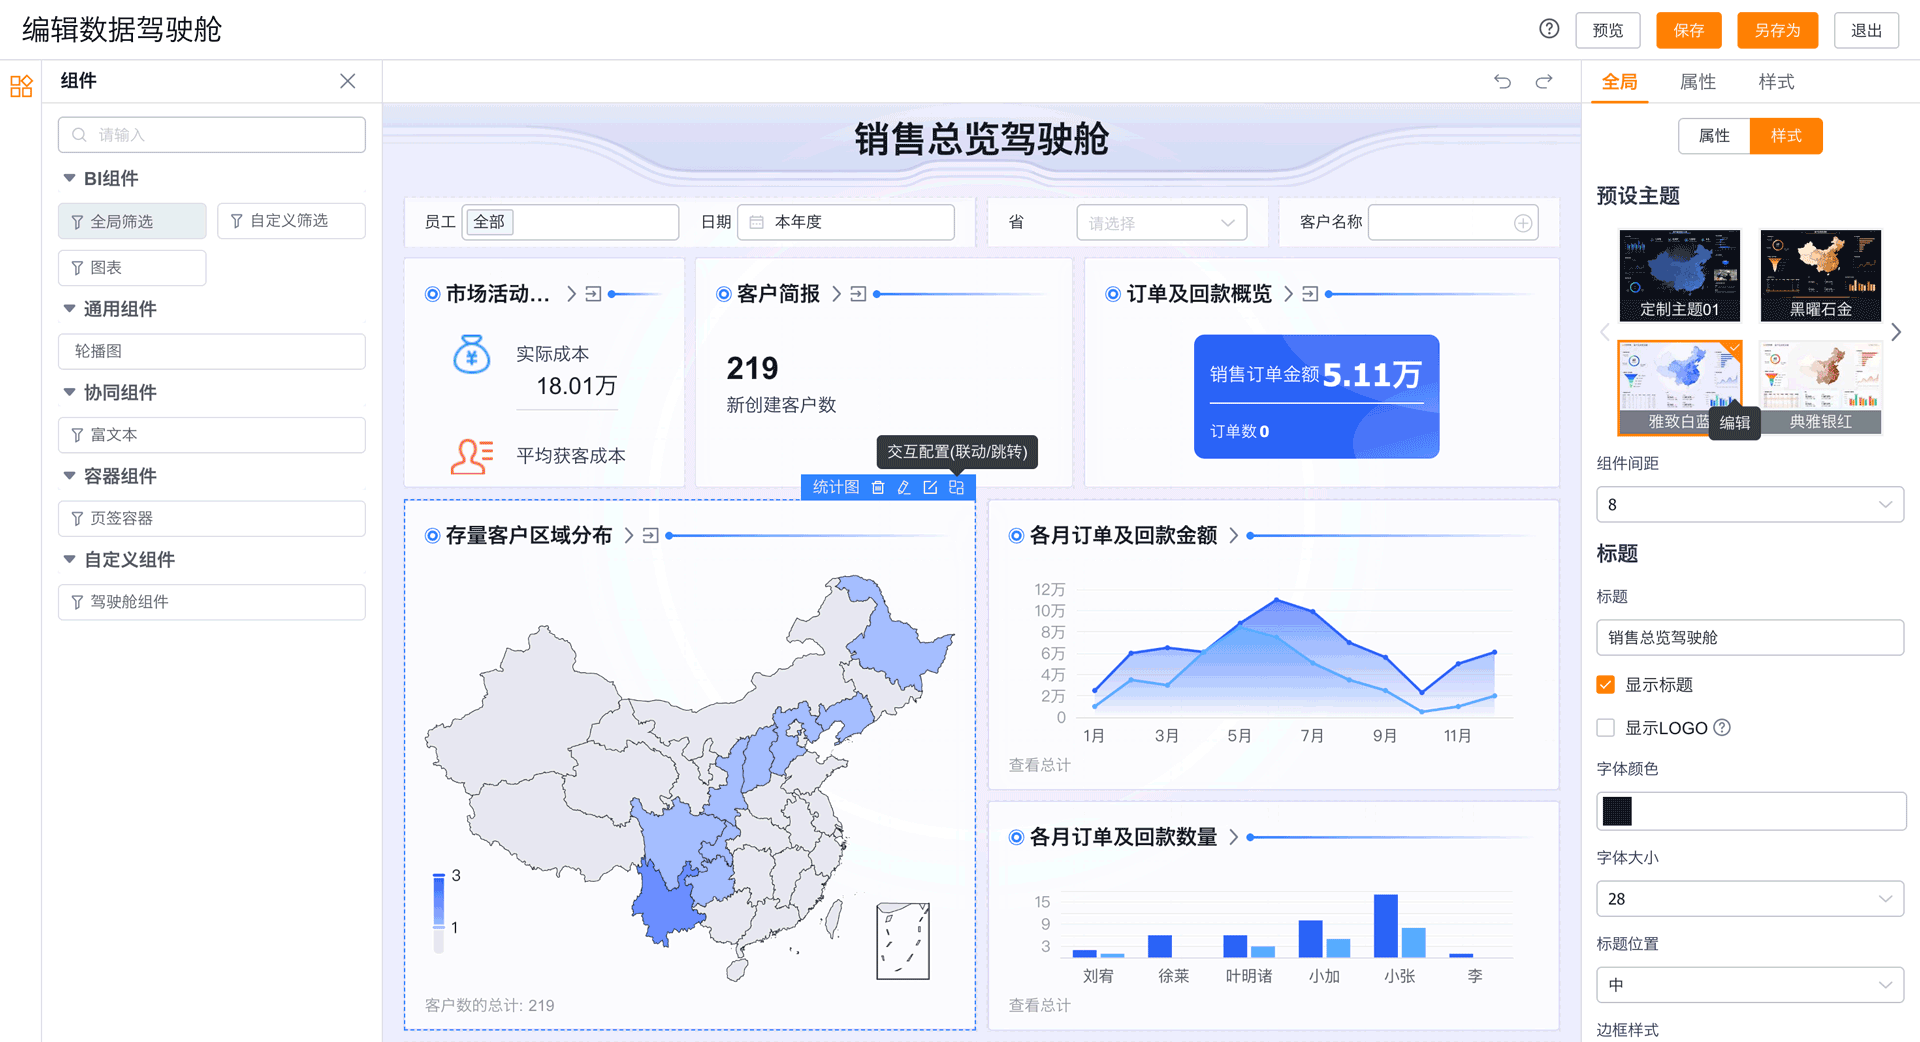This screenshot has width=1920, height=1042.
Task: Open the 组件间距 dropdown showing 8
Action: pyautogui.click(x=1750, y=505)
